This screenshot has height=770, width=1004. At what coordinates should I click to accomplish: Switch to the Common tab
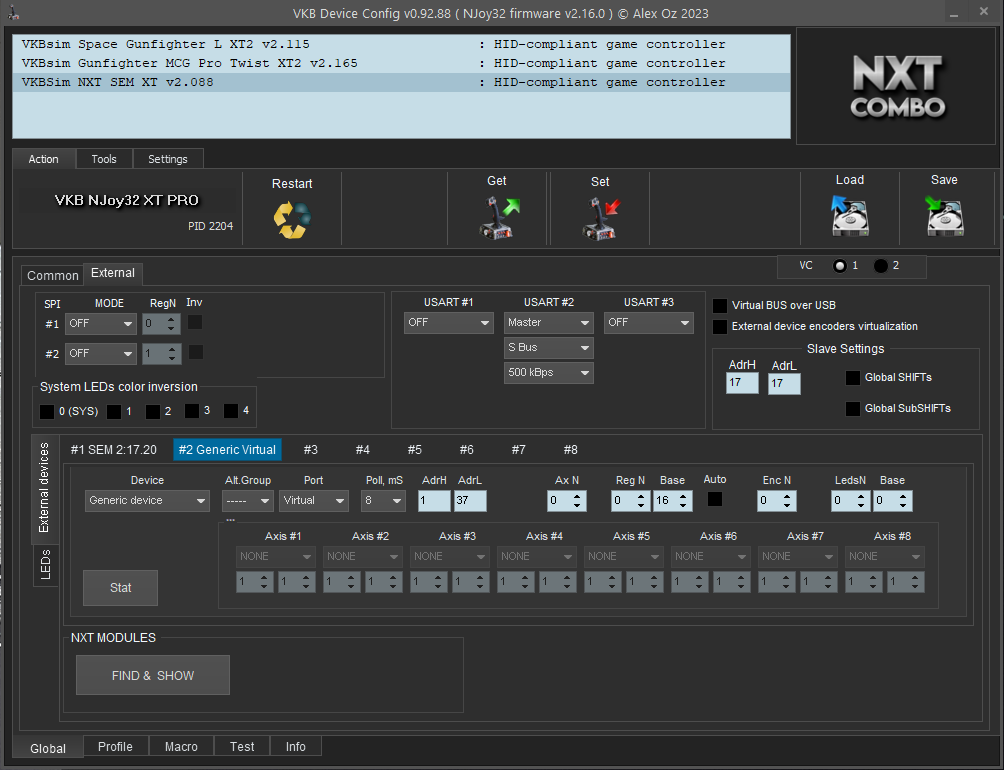coord(53,275)
